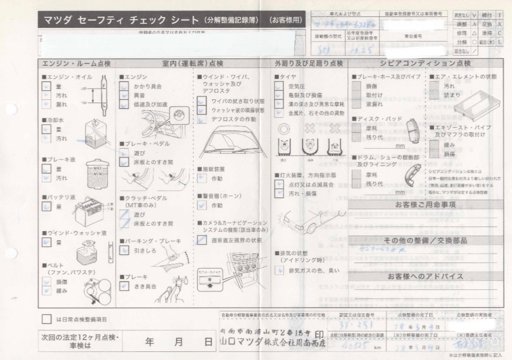Toggle the 警音器(ホーン) 作動 checkbox
Image resolution: width=512 pixels, height=360 pixels.
pos(202,205)
